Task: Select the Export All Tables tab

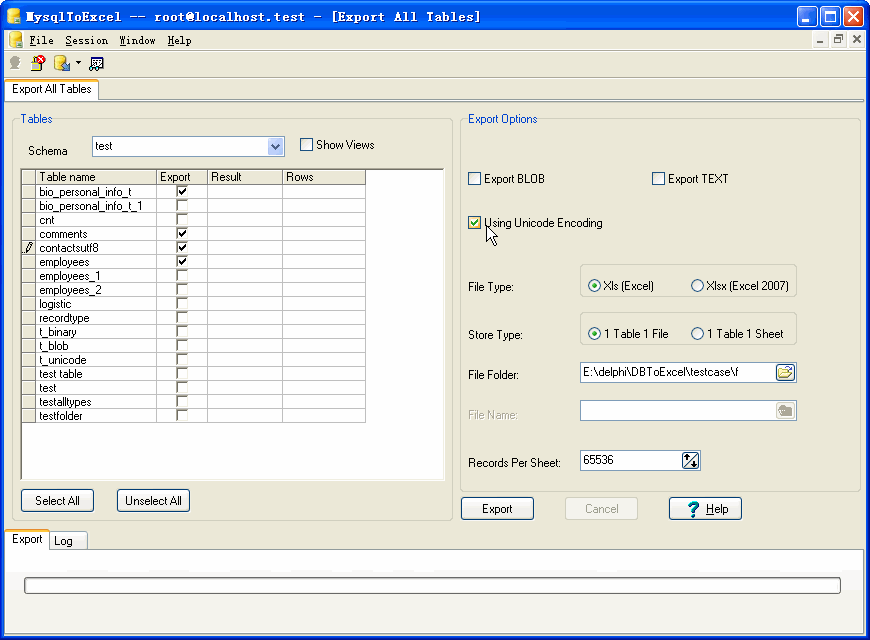Action: click(52, 89)
